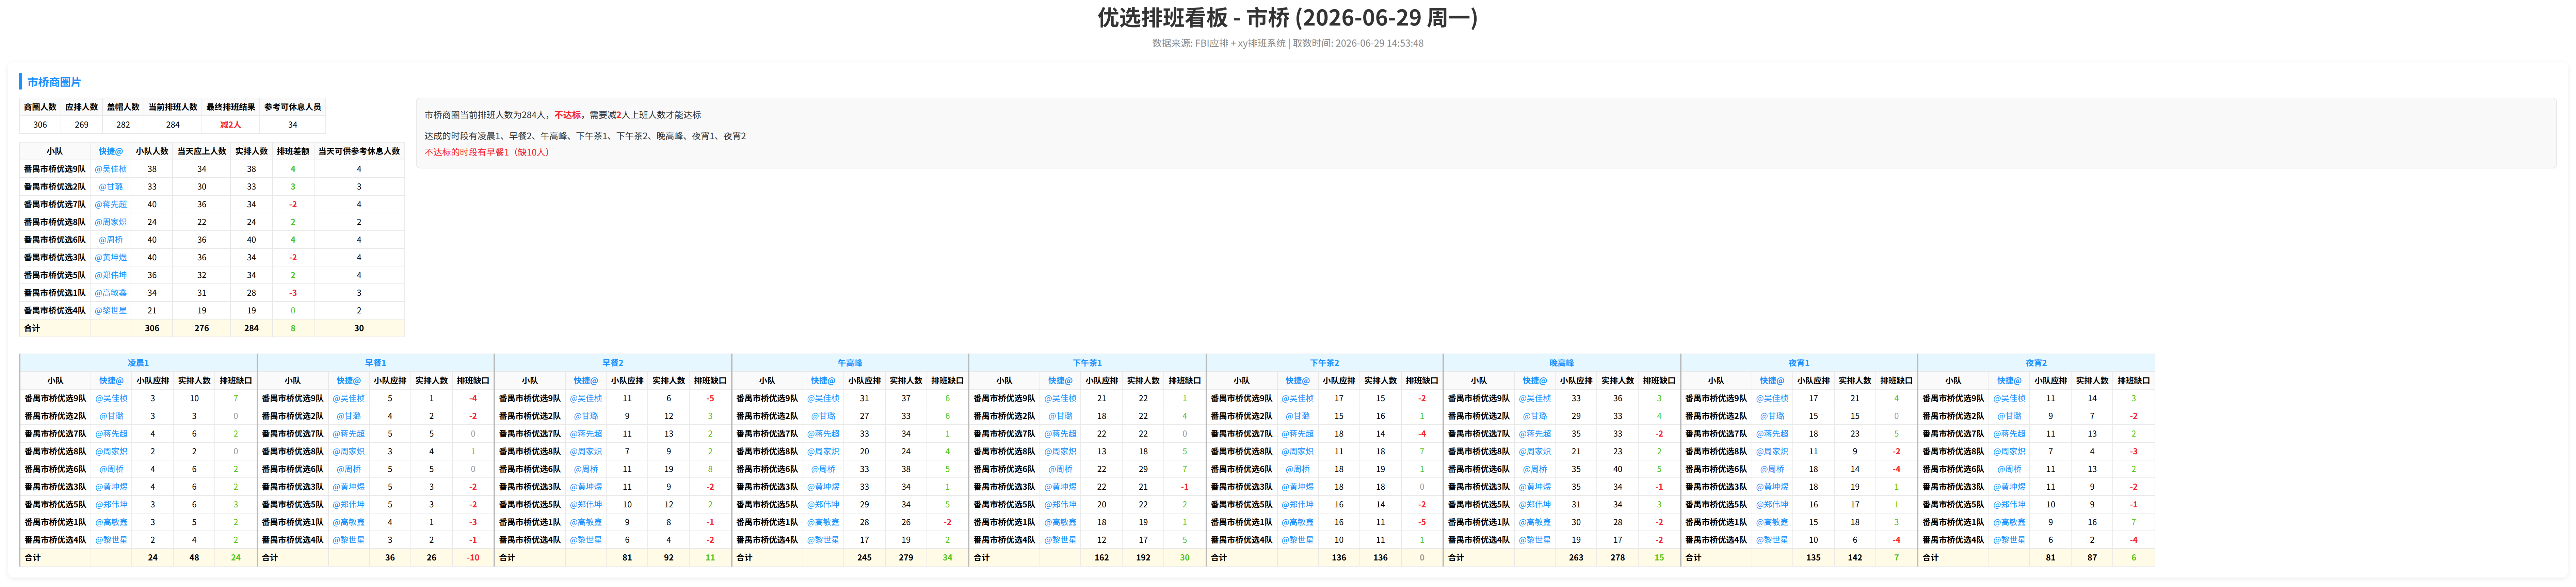Viewport: 2576px width, 587px height.
Task: Click the 快捷@ header in the 凌晨1 table
Action: (x=111, y=381)
